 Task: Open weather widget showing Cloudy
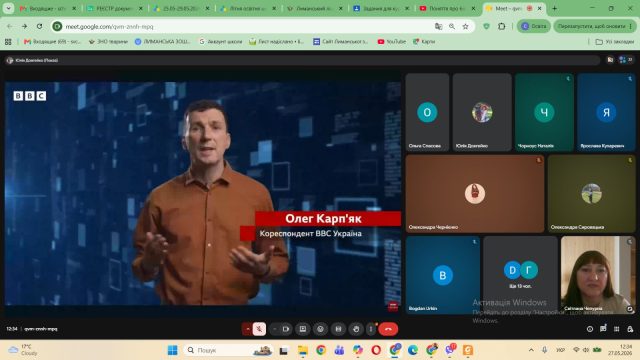click(24, 350)
